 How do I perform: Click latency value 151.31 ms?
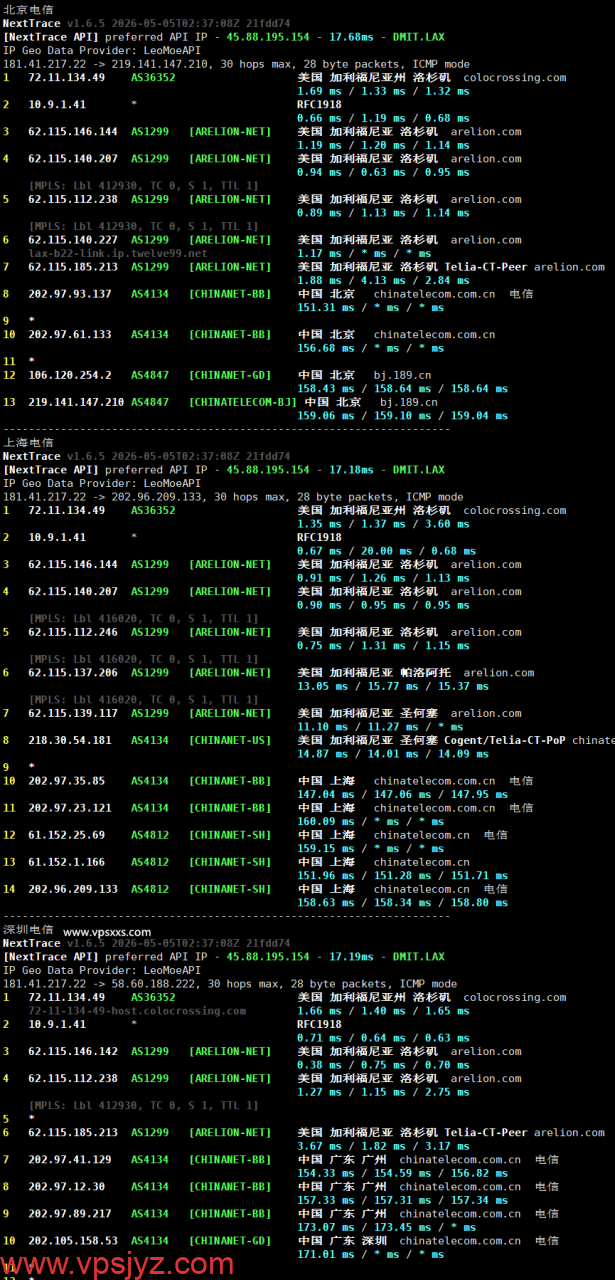(x=326, y=307)
